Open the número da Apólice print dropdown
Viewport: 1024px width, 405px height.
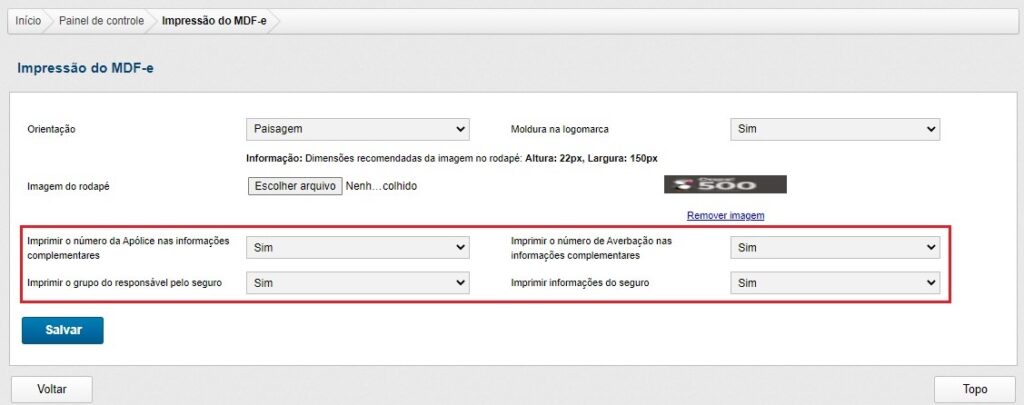coord(357,247)
